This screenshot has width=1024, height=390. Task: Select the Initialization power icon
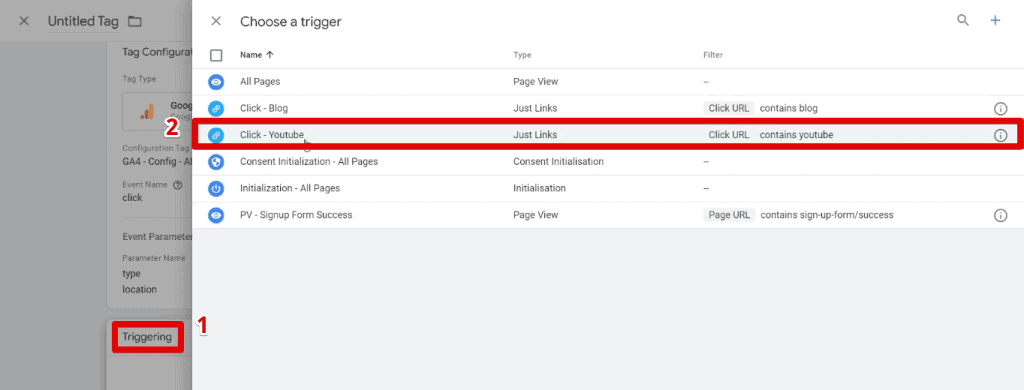point(216,188)
